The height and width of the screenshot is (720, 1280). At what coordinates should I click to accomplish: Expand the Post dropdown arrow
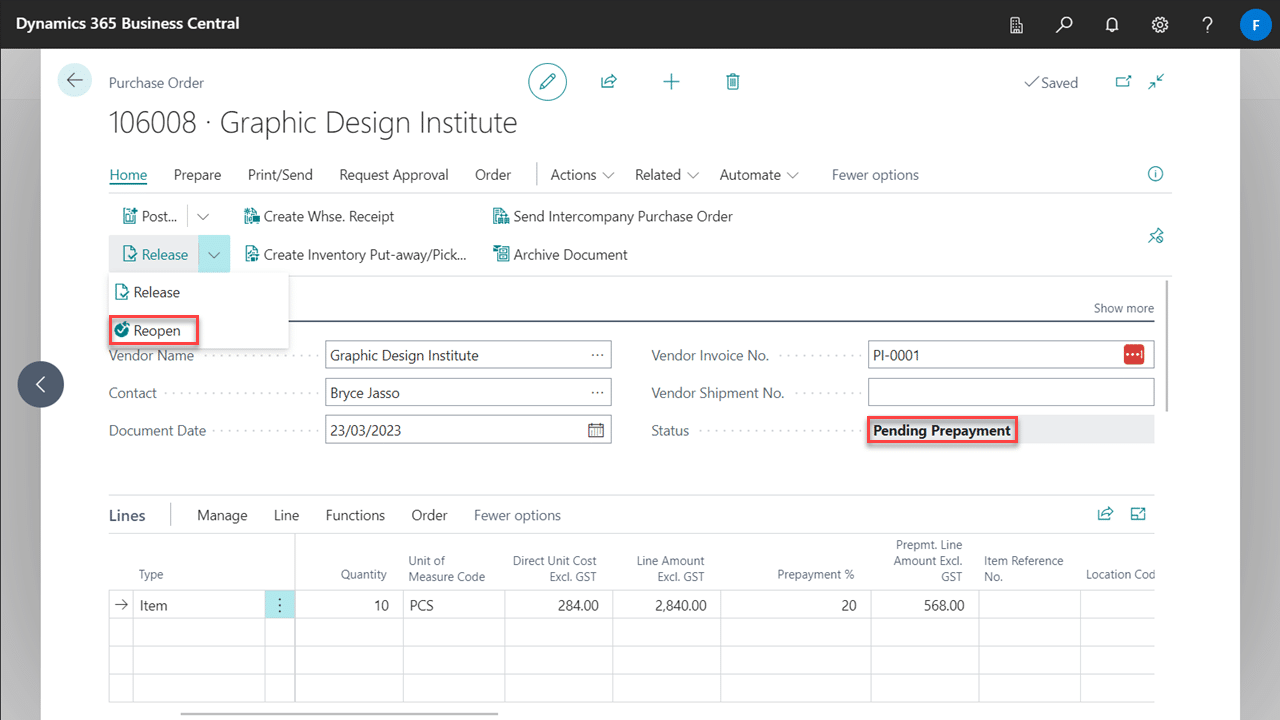point(203,216)
